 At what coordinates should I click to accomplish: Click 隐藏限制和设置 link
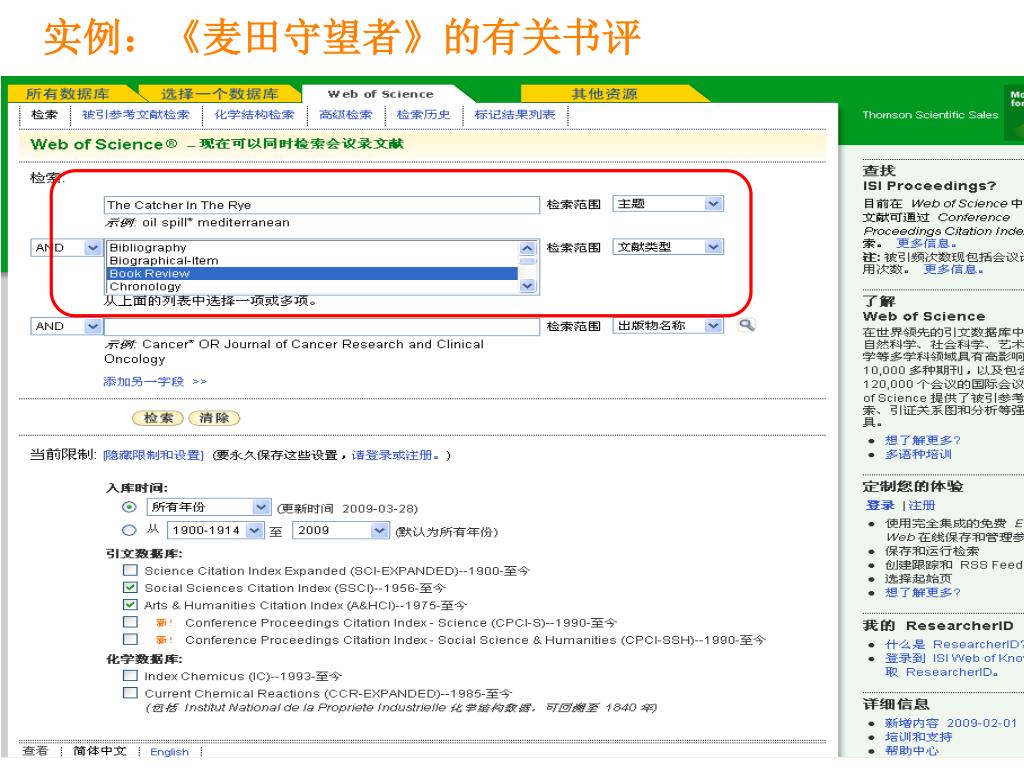tap(153, 455)
